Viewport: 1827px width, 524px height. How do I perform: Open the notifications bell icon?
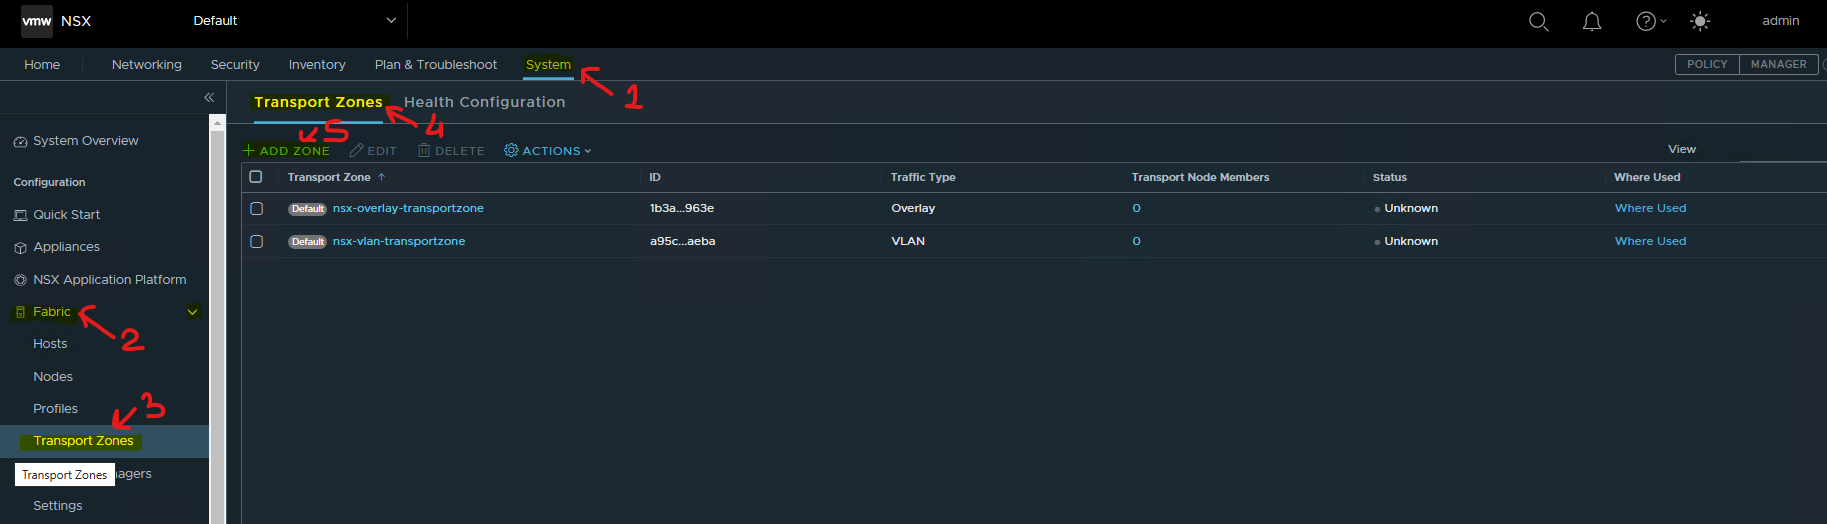(x=1592, y=21)
